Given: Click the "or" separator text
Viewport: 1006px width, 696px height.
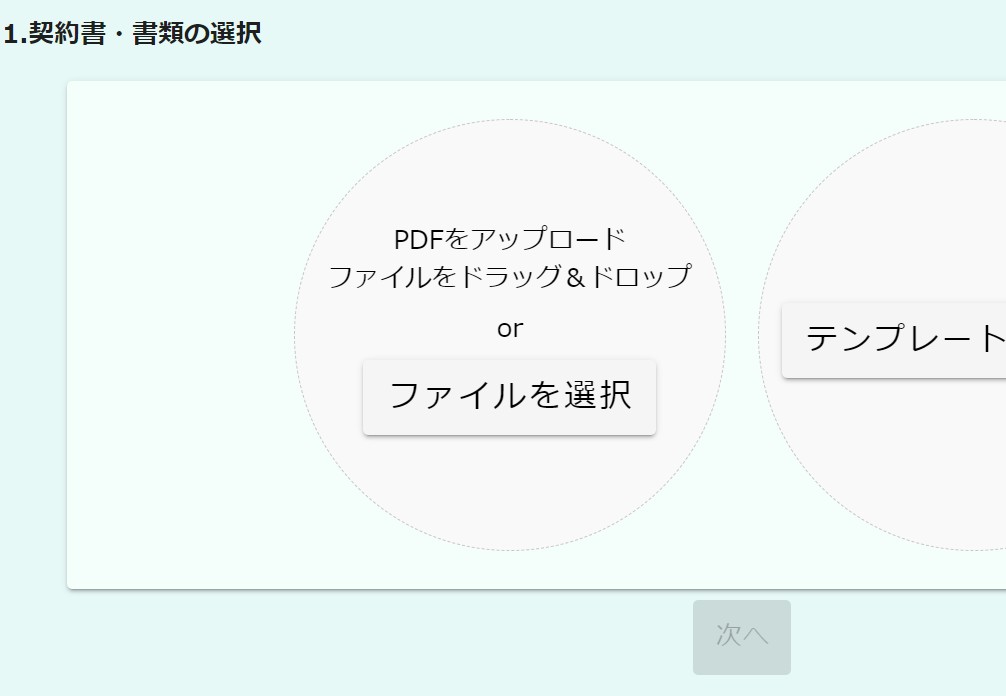Looking at the screenshot, I should 509,329.
